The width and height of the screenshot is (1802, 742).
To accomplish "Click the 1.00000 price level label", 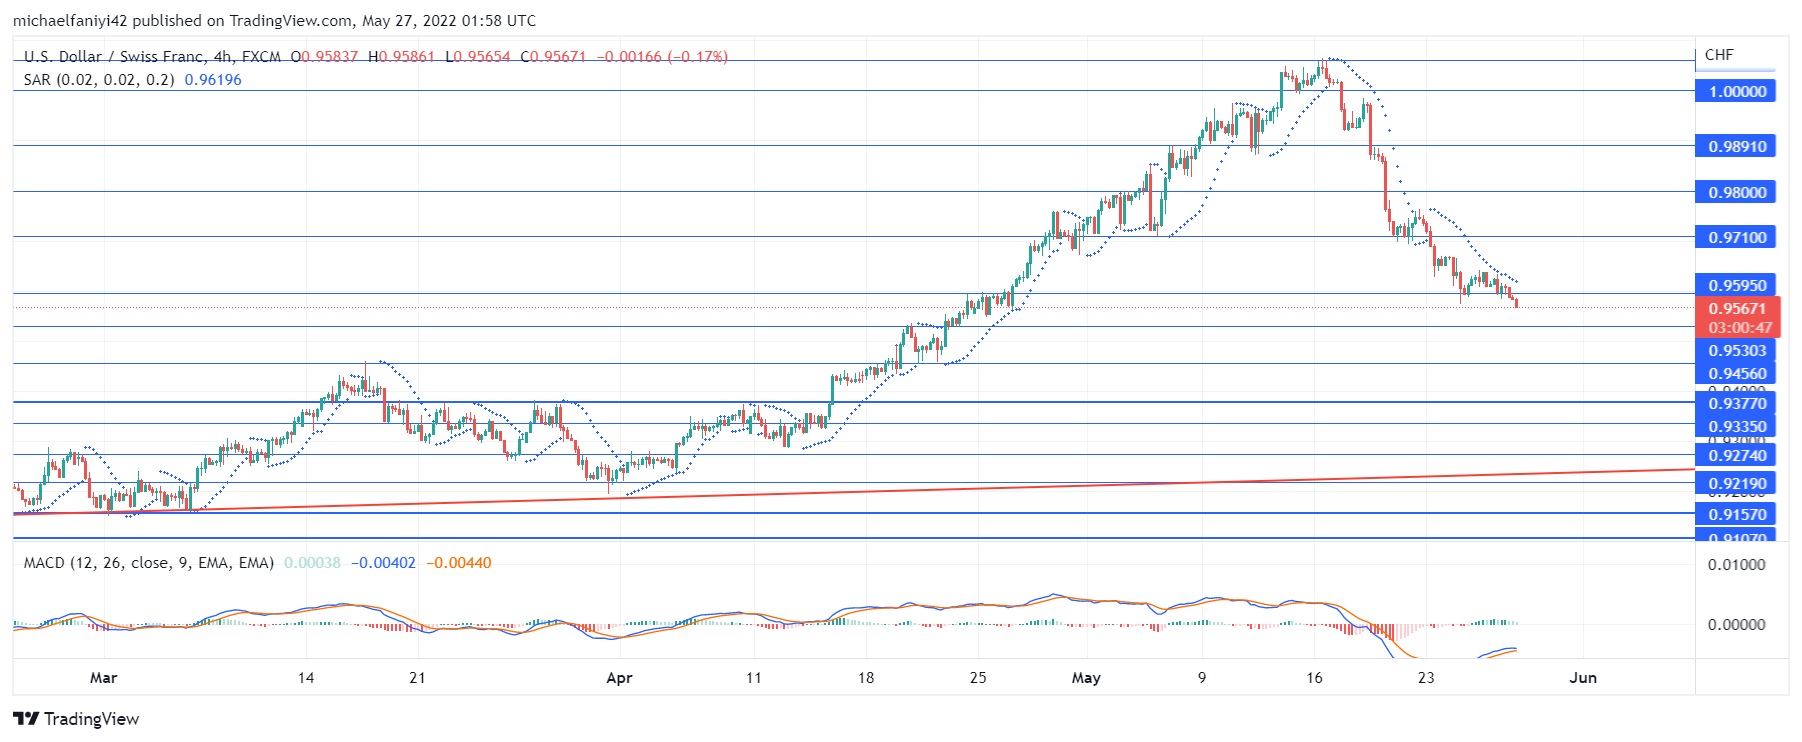I will click(1736, 92).
